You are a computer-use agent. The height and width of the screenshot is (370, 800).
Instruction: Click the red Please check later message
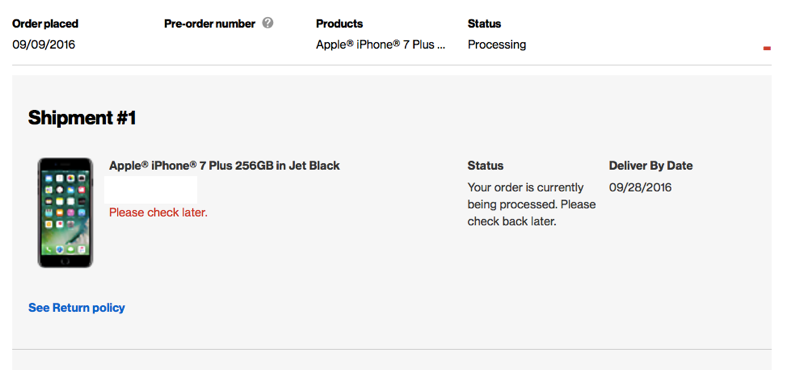(x=158, y=212)
